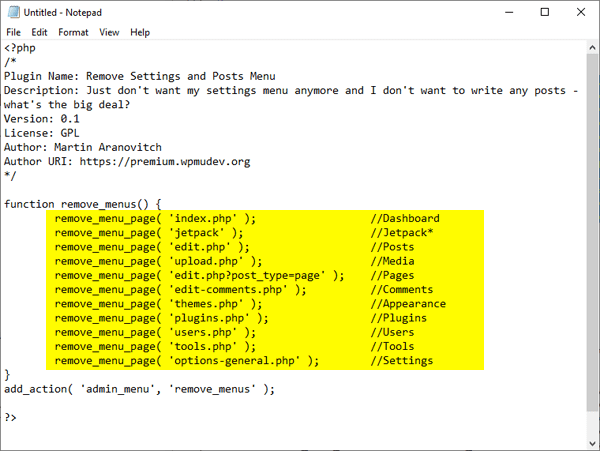Open the Format menu
Viewport: 600px width, 451px height.
point(73,32)
